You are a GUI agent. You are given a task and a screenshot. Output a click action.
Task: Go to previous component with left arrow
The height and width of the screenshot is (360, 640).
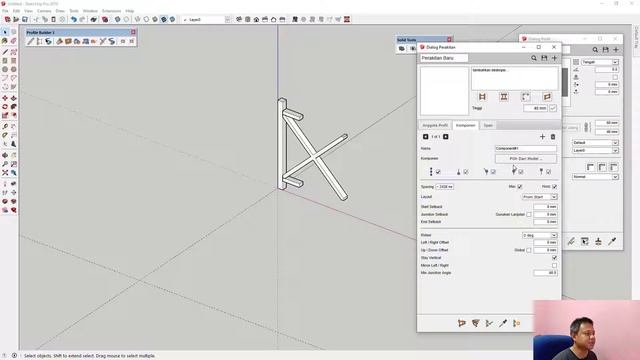pyautogui.click(x=425, y=136)
